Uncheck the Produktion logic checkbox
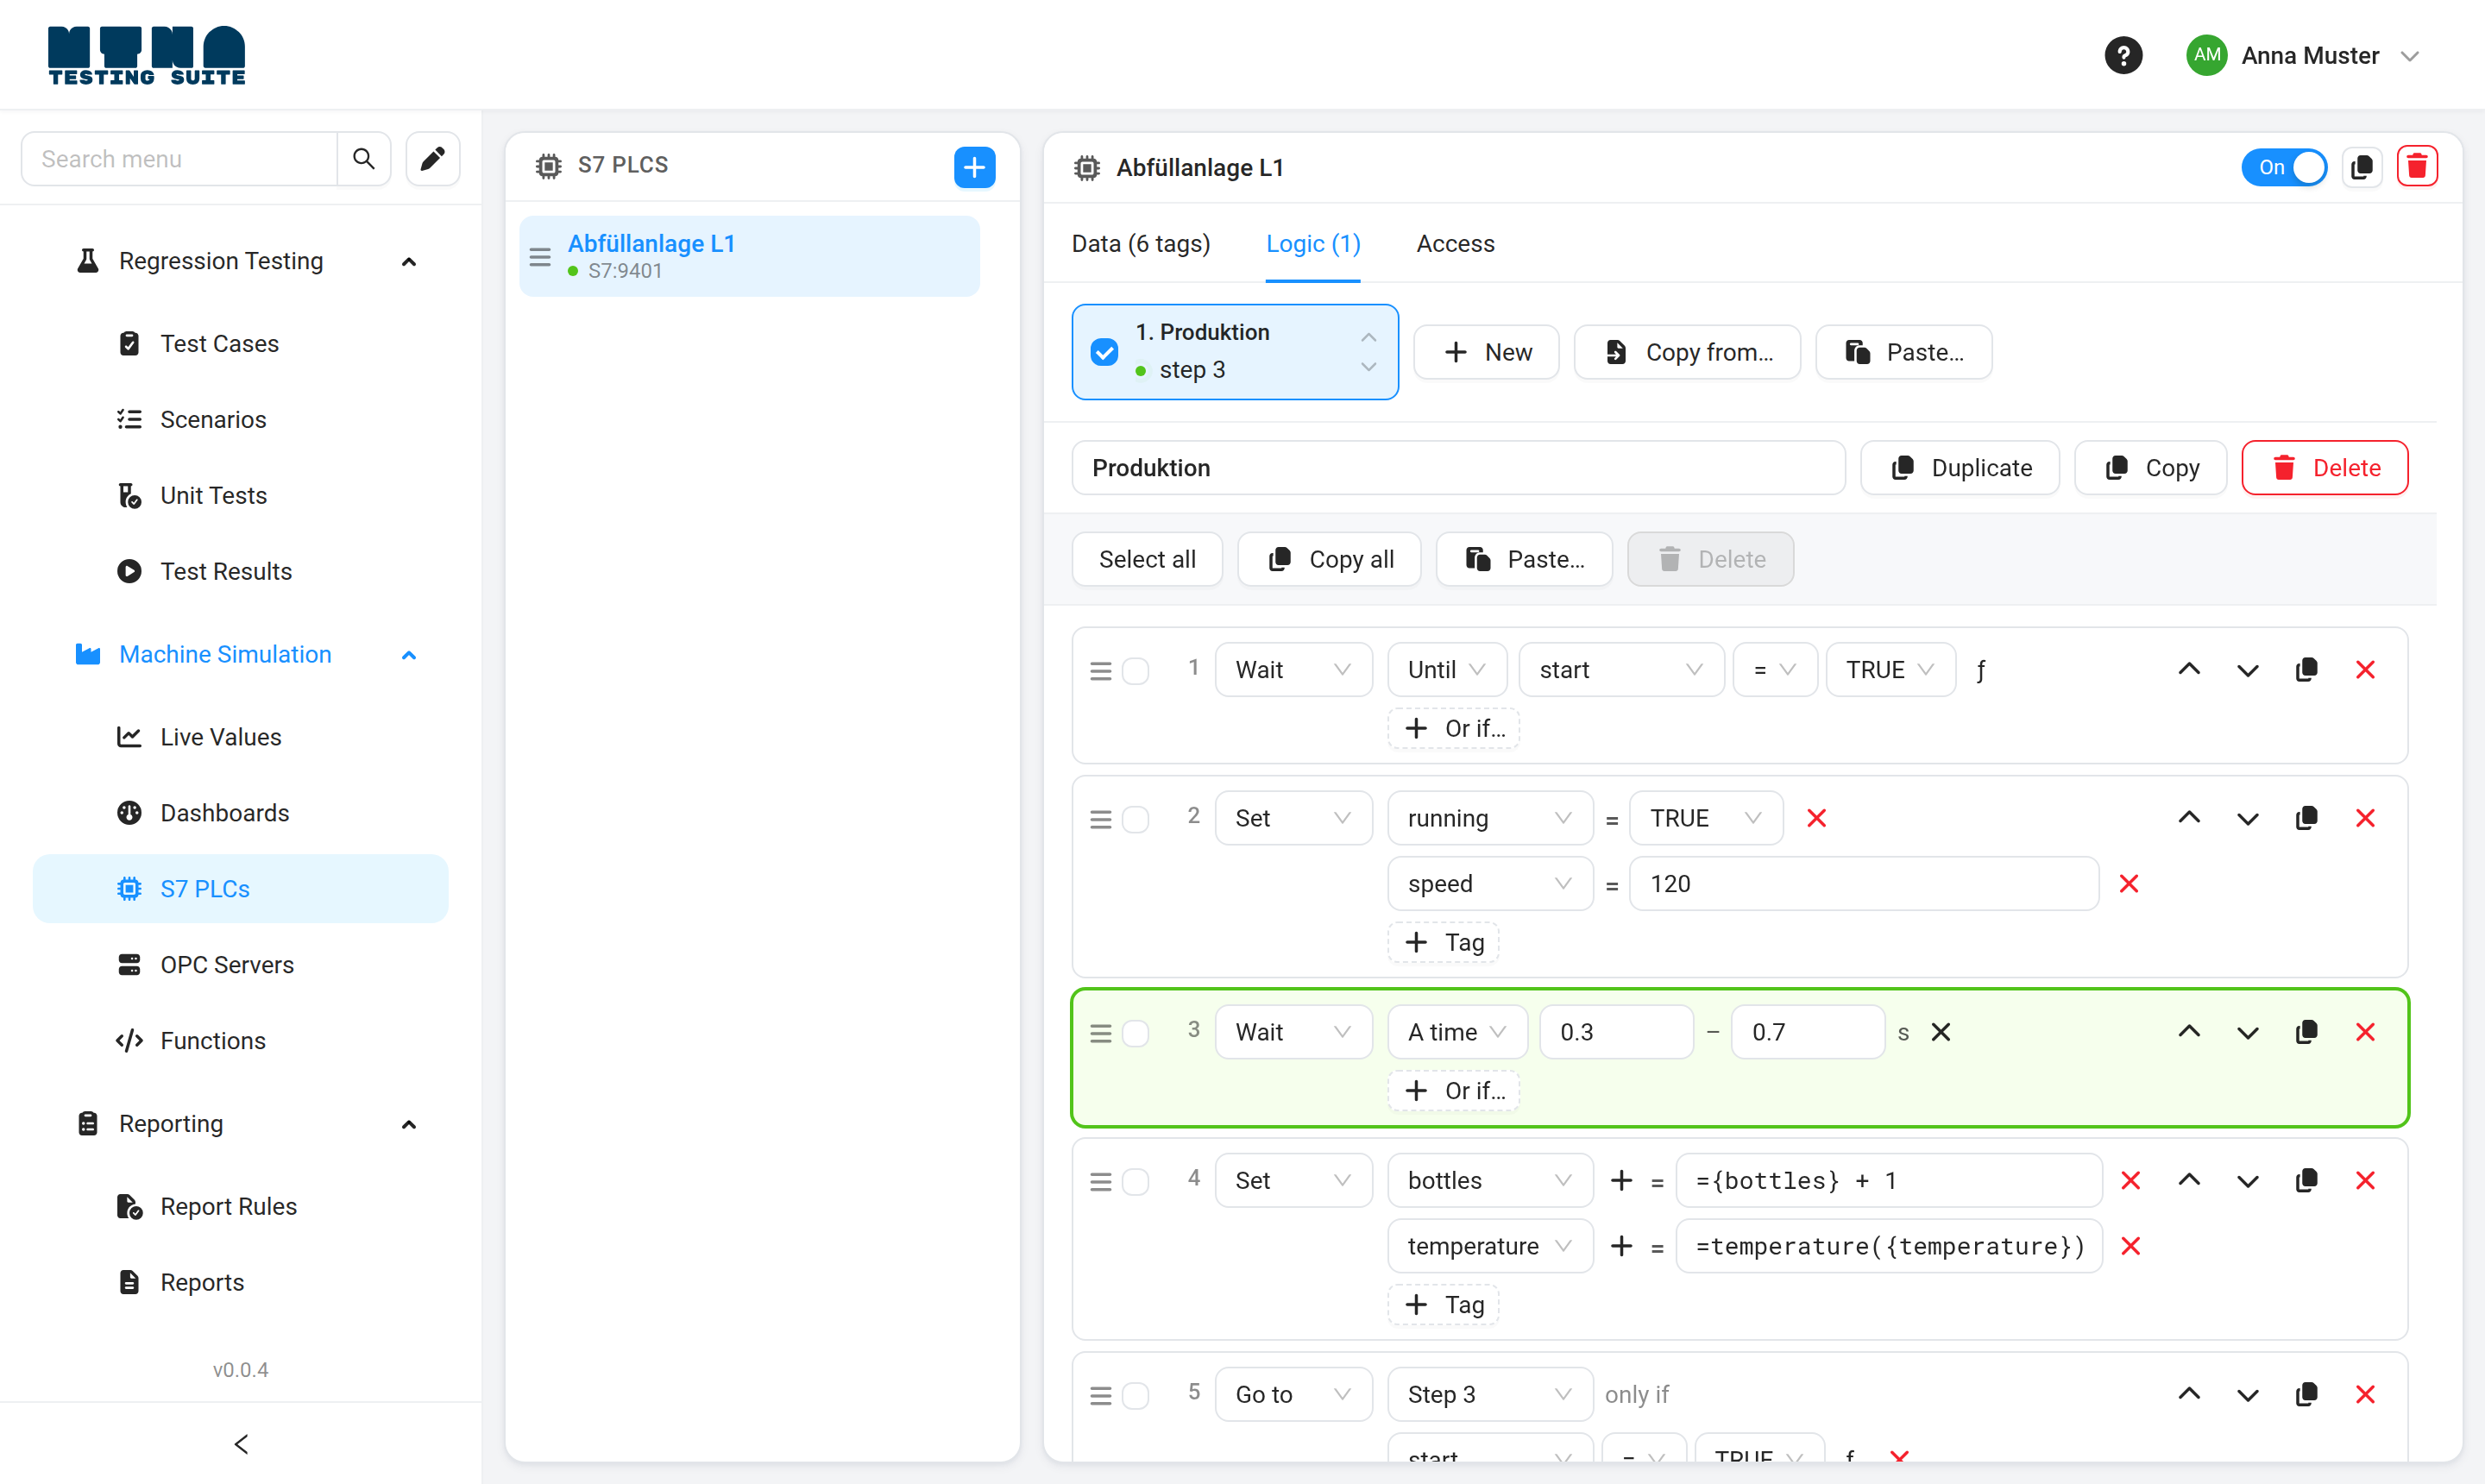 [x=1104, y=352]
